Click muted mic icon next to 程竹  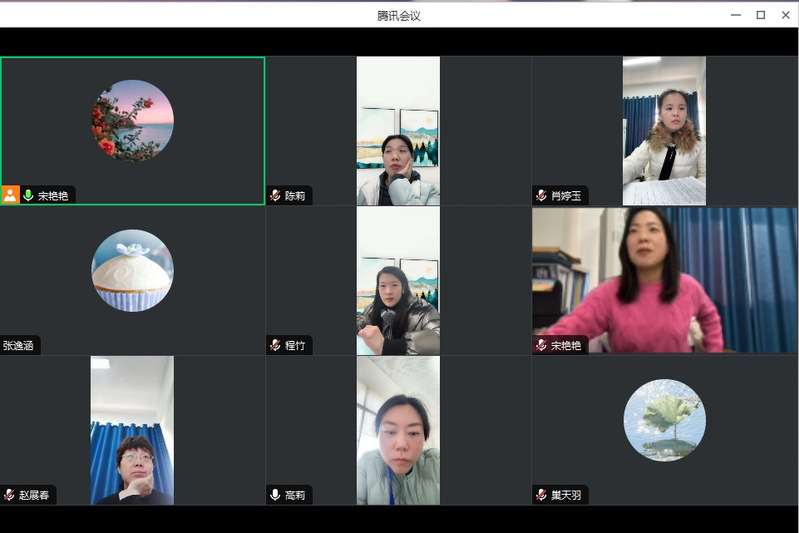(275, 345)
